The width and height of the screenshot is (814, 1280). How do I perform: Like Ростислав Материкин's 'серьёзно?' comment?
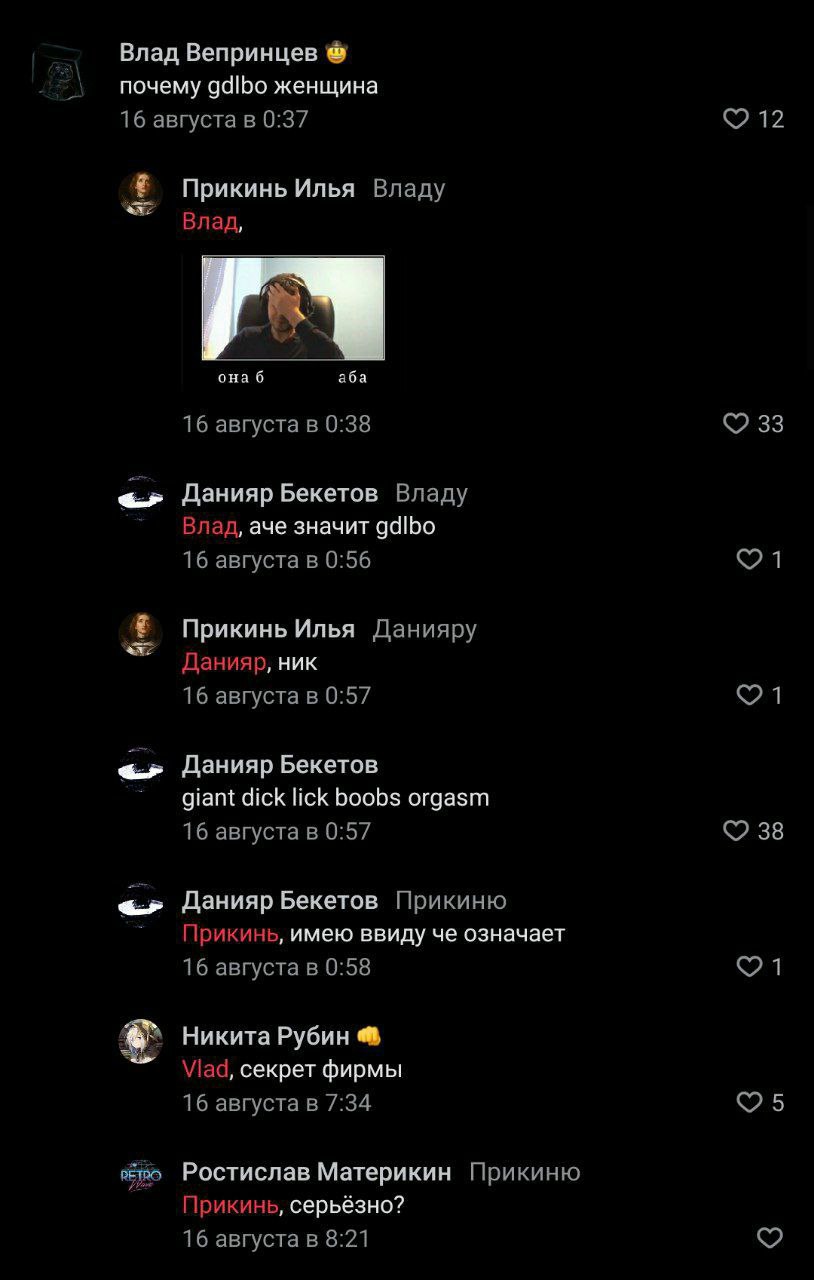coord(769,1239)
